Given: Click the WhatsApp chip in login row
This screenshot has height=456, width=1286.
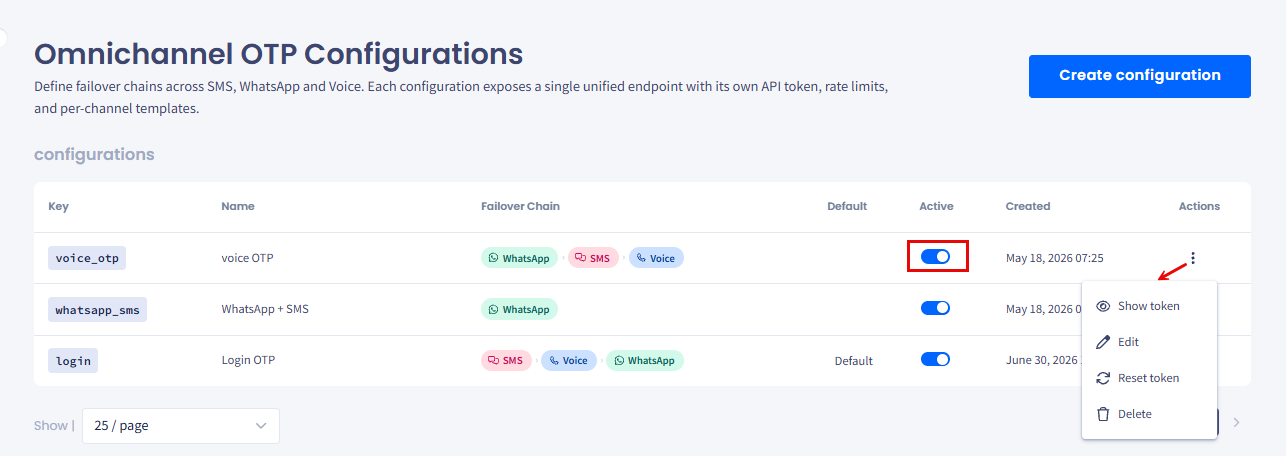Looking at the screenshot, I should (645, 360).
